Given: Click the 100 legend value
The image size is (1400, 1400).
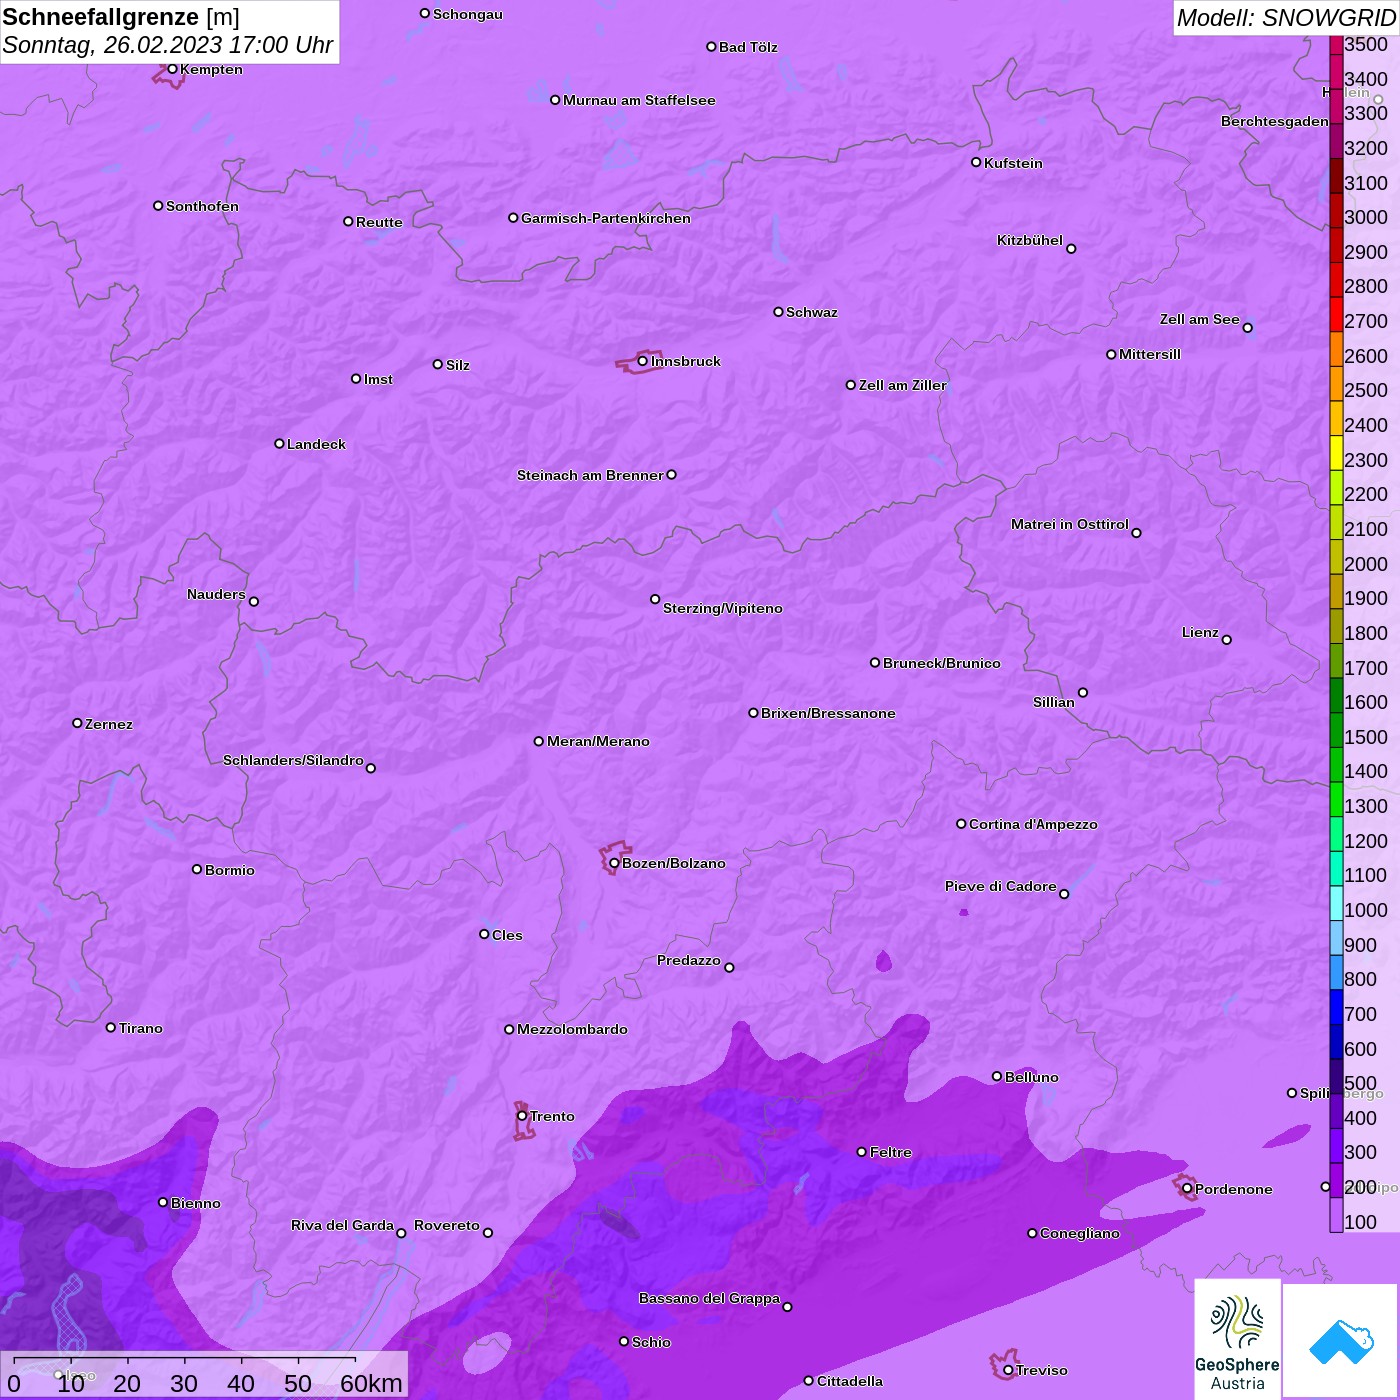Looking at the screenshot, I should pos(1361,1222).
